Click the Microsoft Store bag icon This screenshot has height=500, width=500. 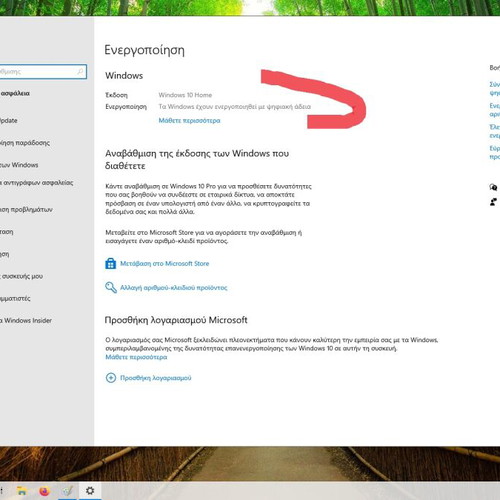coord(111,263)
